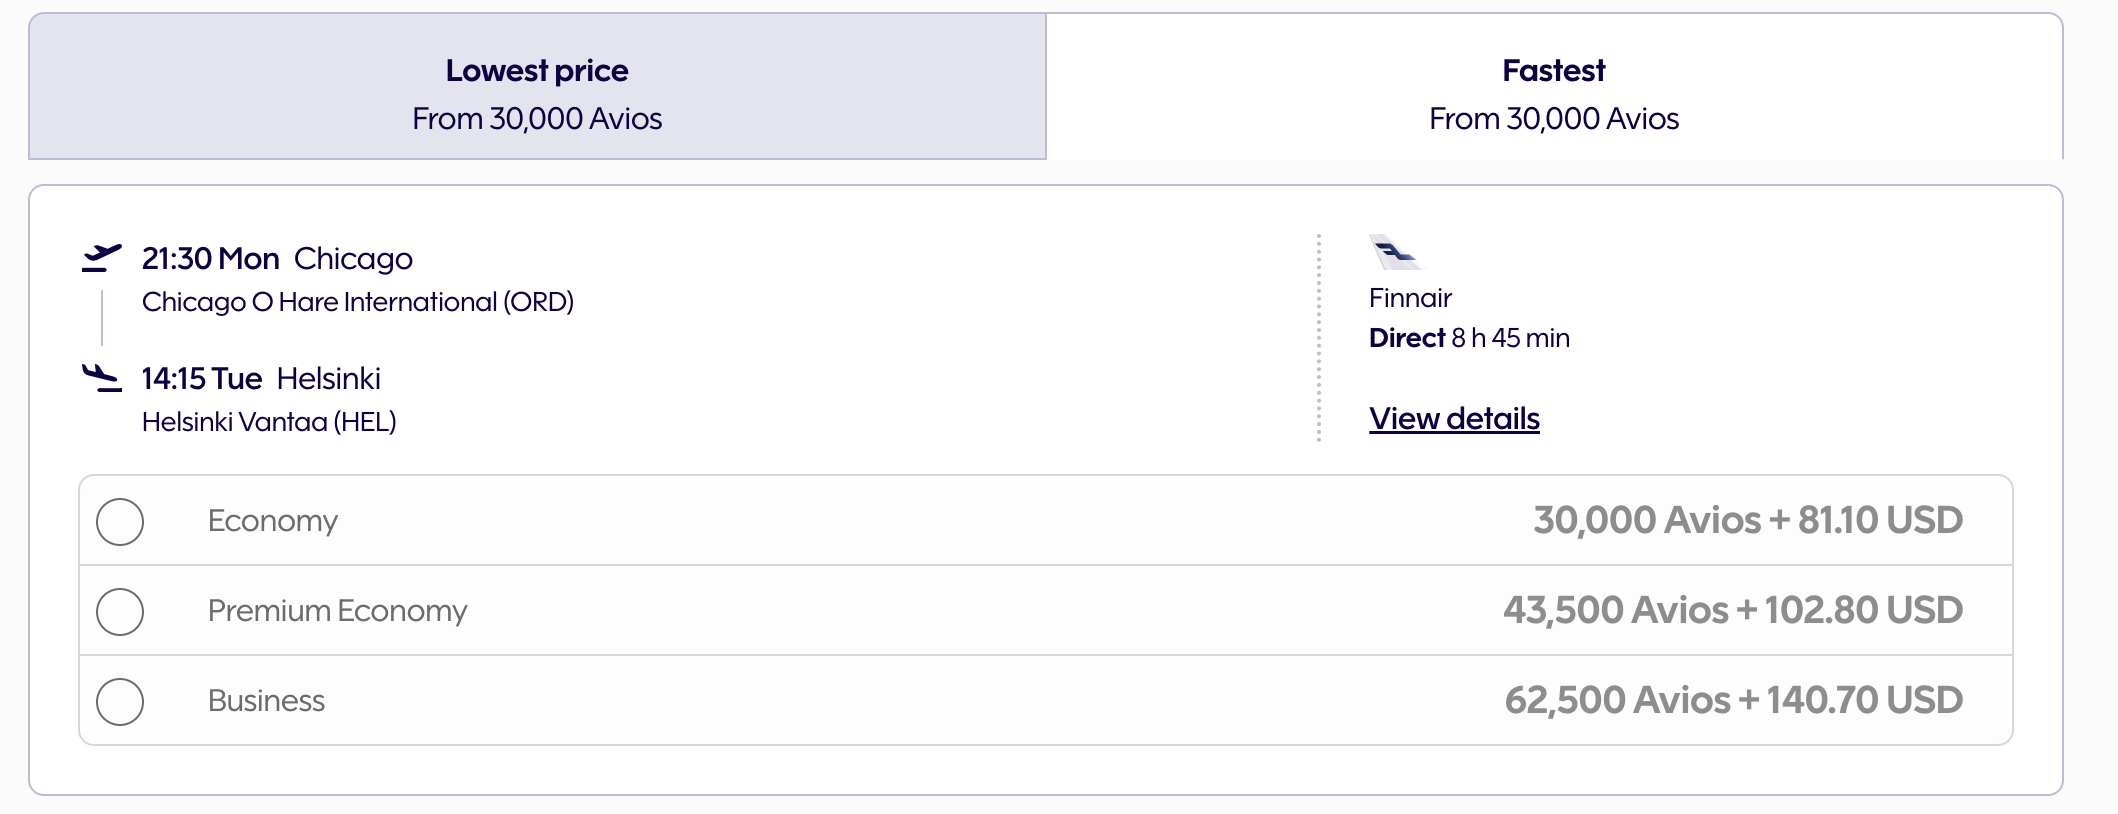Screen dimensions: 2118x814
Task: Open the View details link
Action: (x=1454, y=418)
